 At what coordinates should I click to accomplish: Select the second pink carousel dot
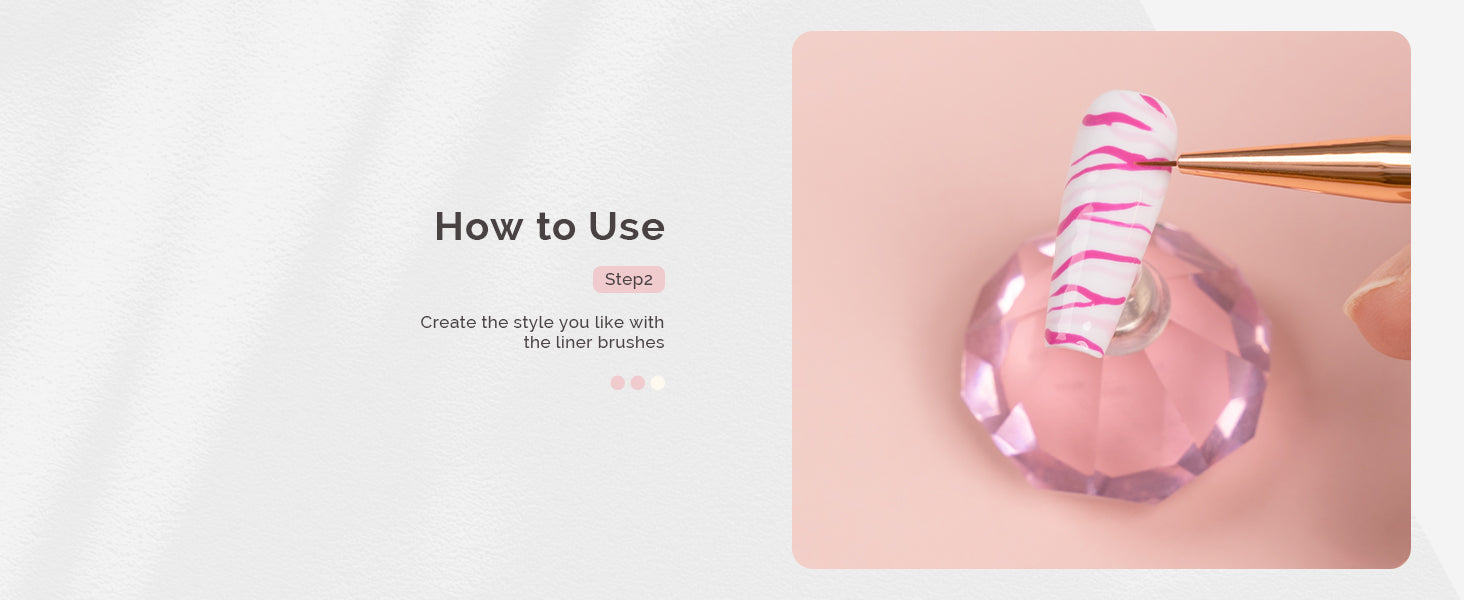(x=638, y=383)
